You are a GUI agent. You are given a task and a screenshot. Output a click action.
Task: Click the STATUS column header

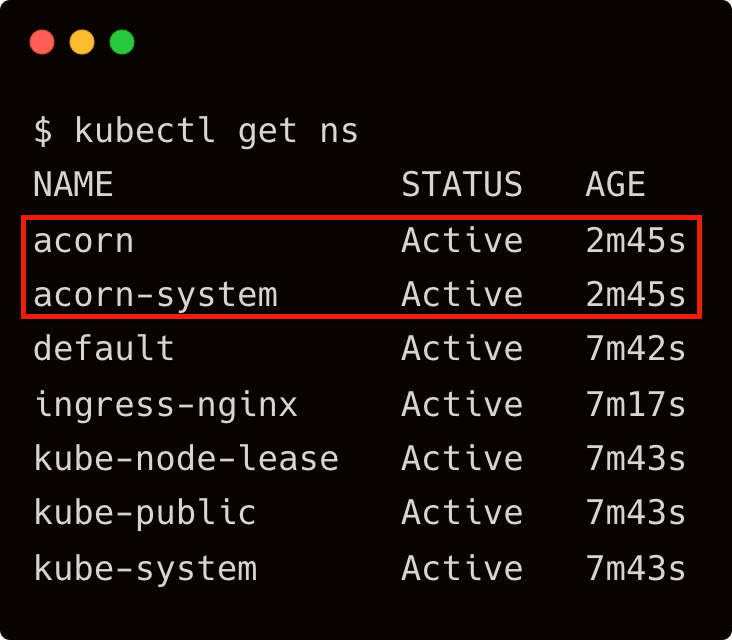[x=462, y=184]
